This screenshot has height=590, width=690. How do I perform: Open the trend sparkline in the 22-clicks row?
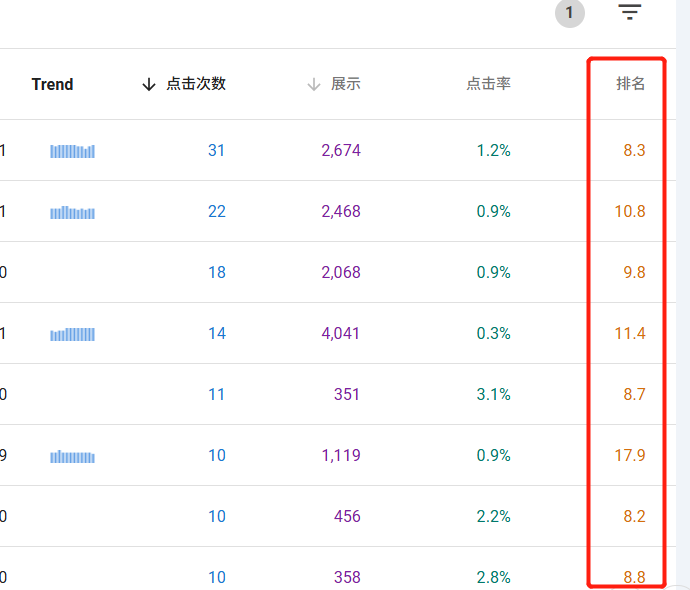72,212
